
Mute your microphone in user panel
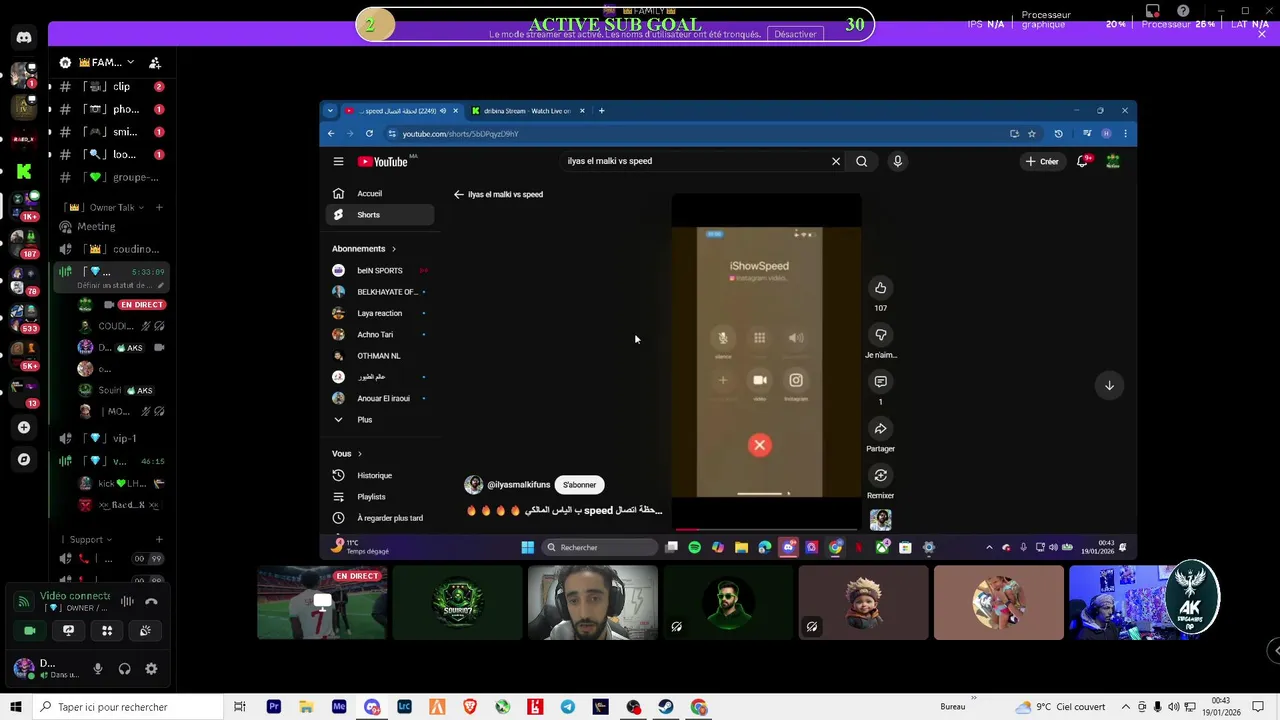point(98,669)
